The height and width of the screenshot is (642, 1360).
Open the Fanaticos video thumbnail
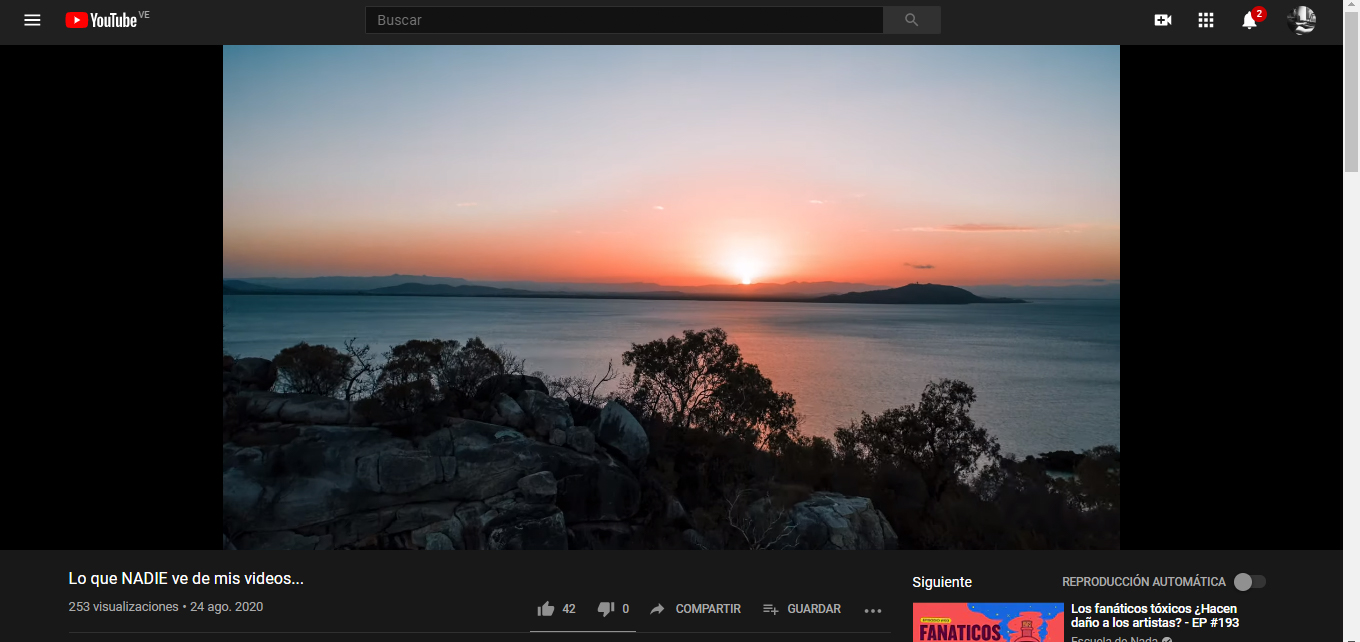tap(988, 622)
